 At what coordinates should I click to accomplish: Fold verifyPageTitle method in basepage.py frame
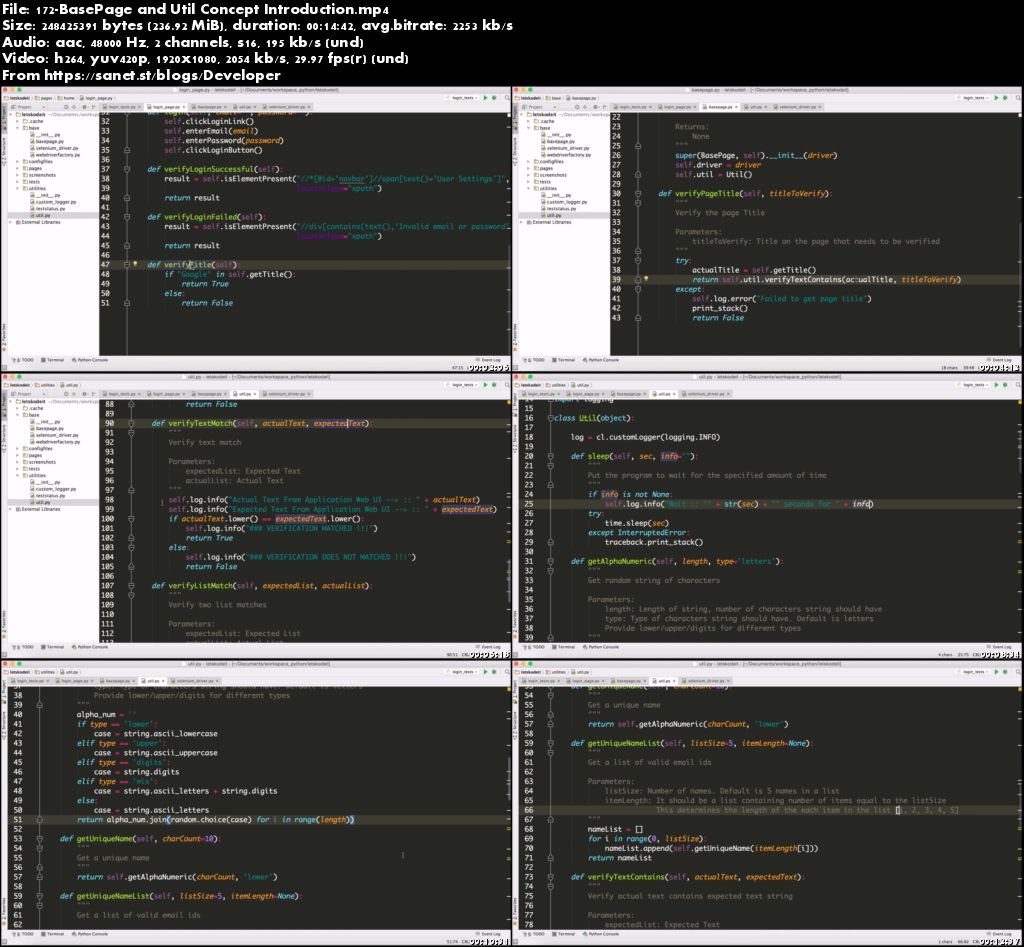[x=638, y=193]
